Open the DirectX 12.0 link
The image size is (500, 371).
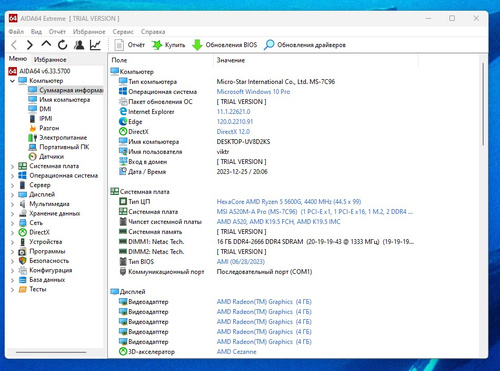233,132
